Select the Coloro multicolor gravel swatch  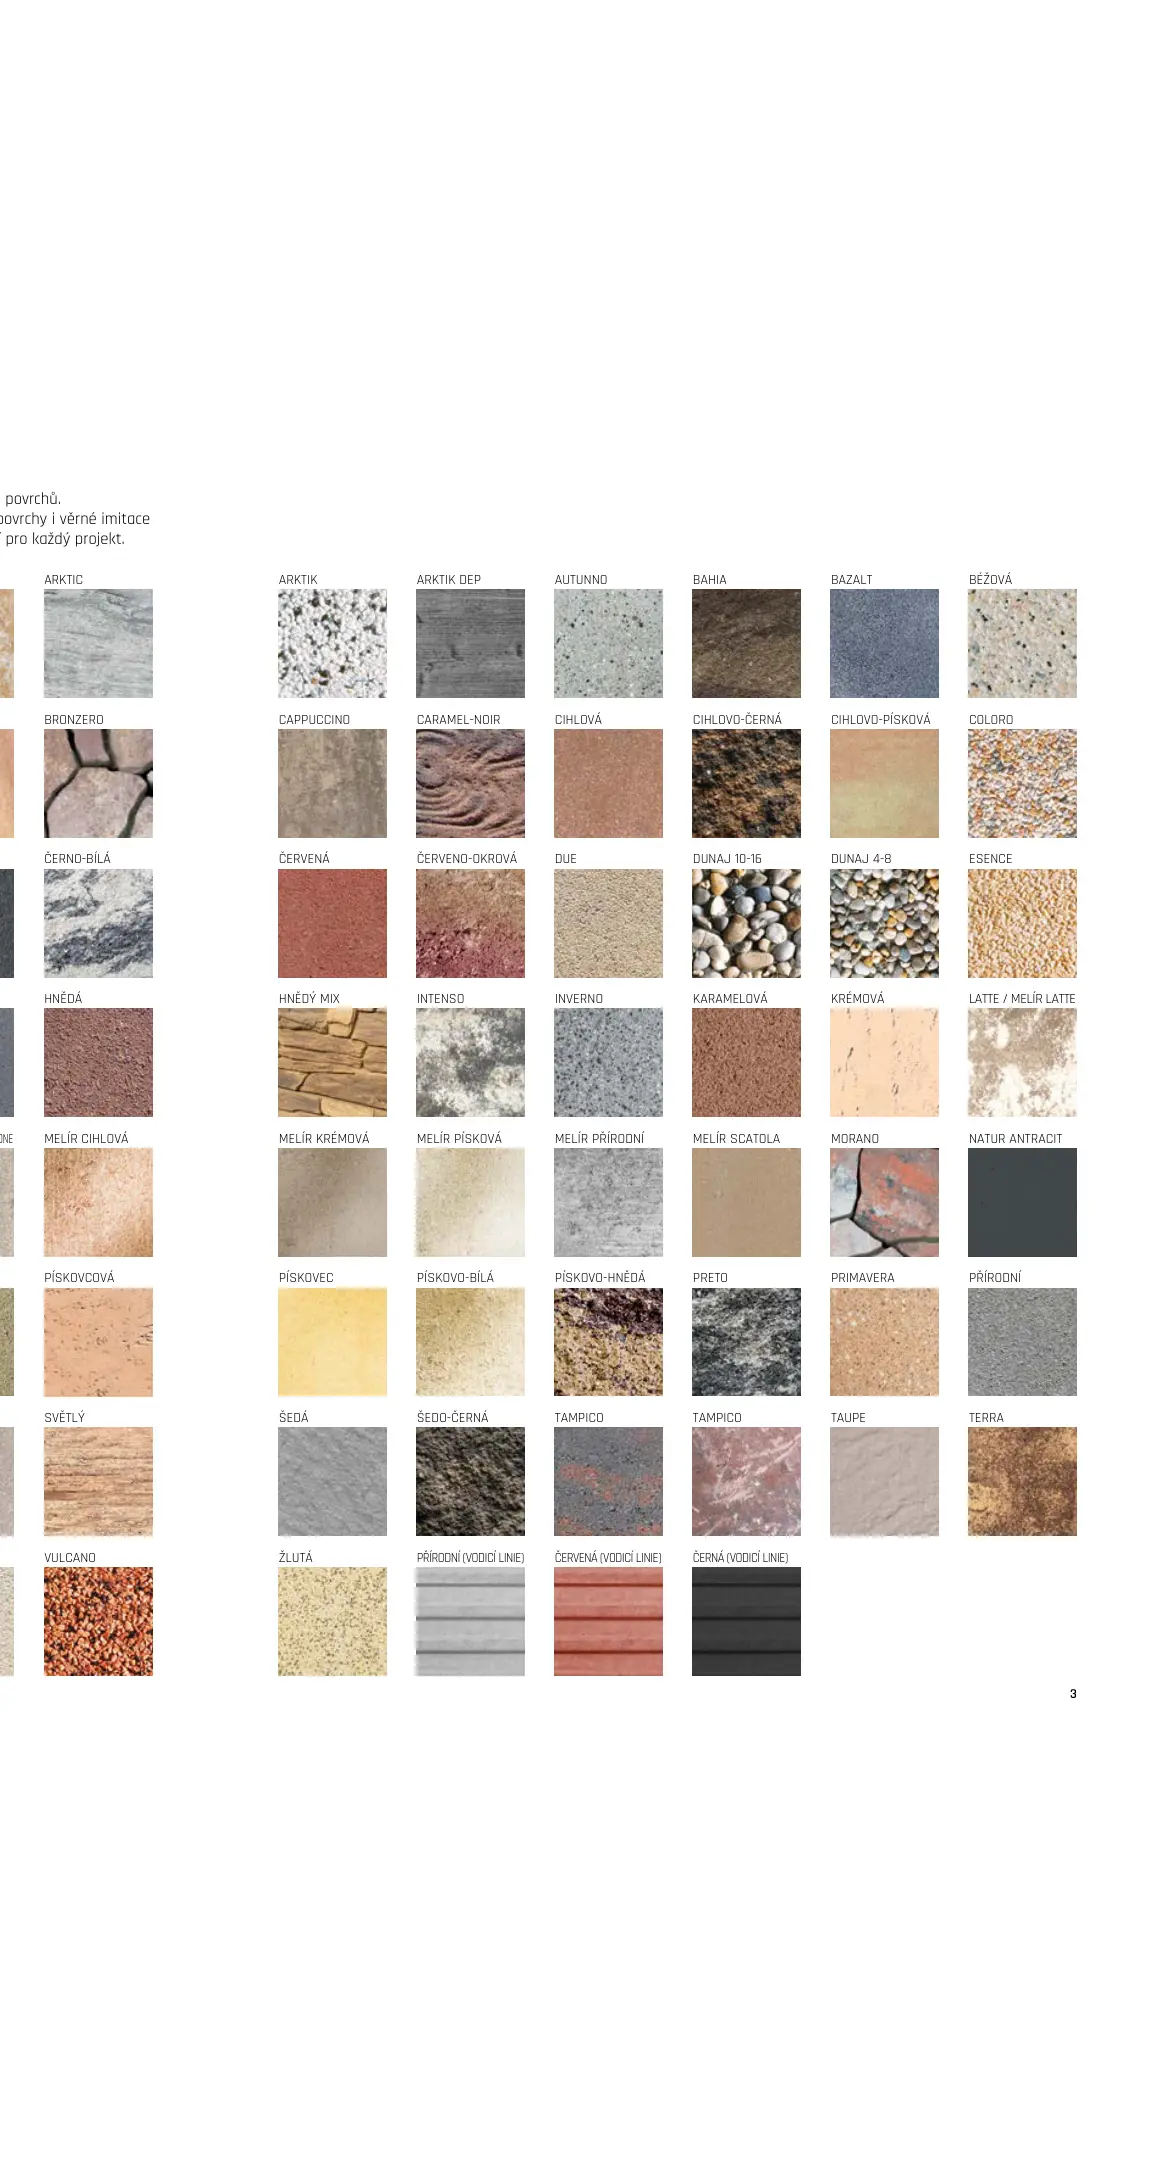[1022, 783]
